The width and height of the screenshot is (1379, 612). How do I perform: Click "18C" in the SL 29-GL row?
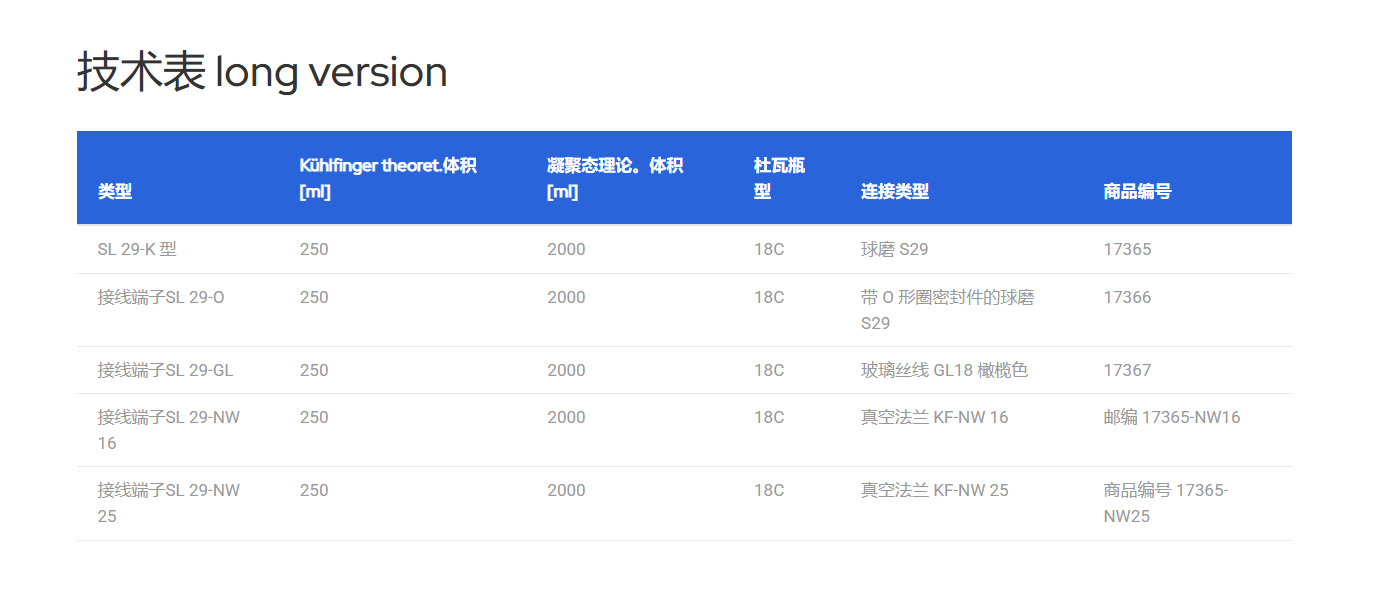[x=769, y=370]
